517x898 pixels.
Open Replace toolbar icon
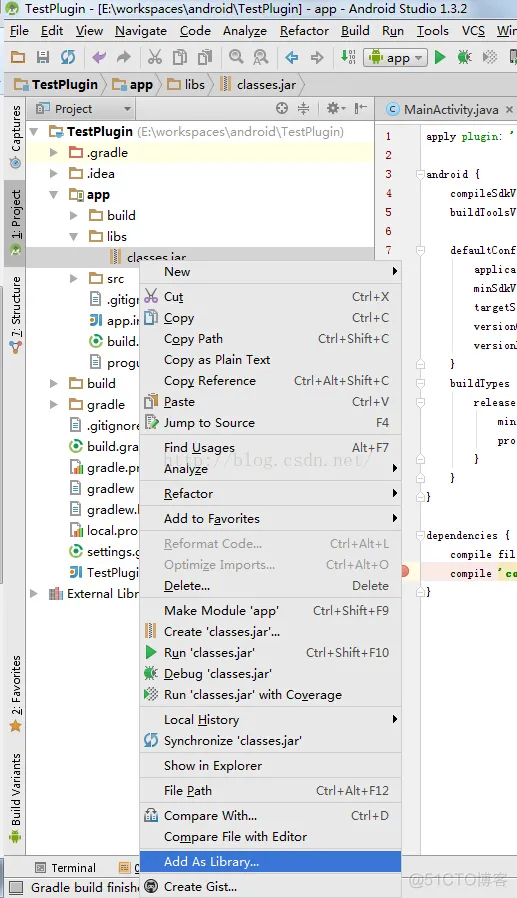pos(261,57)
